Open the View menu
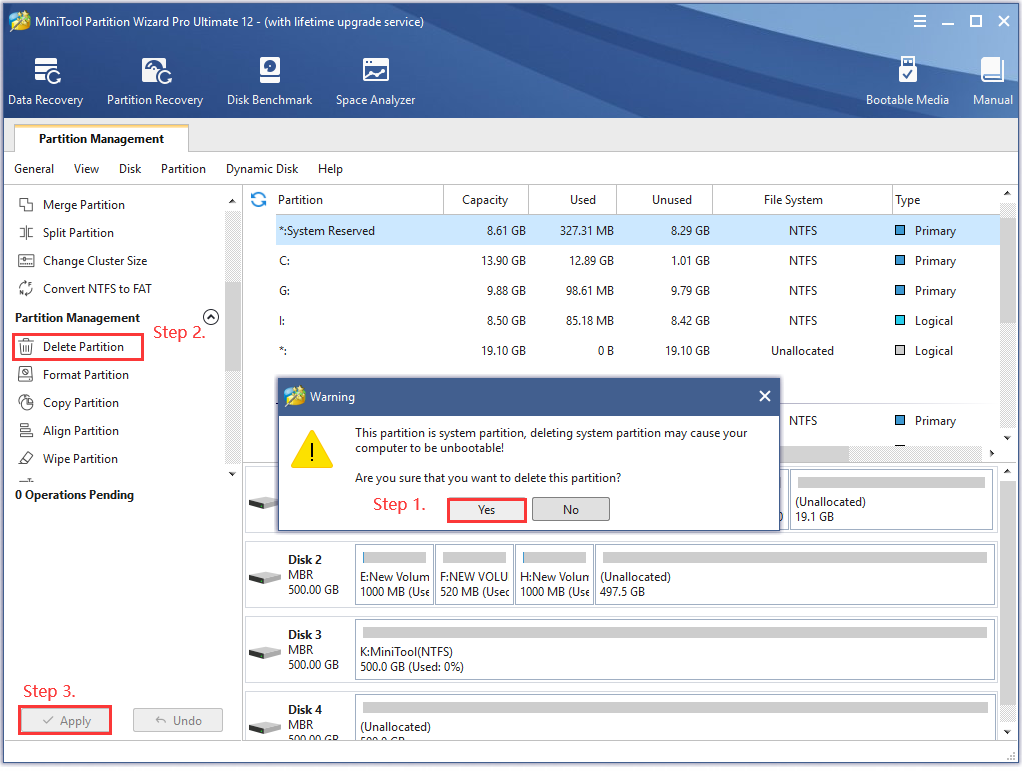 click(x=86, y=169)
